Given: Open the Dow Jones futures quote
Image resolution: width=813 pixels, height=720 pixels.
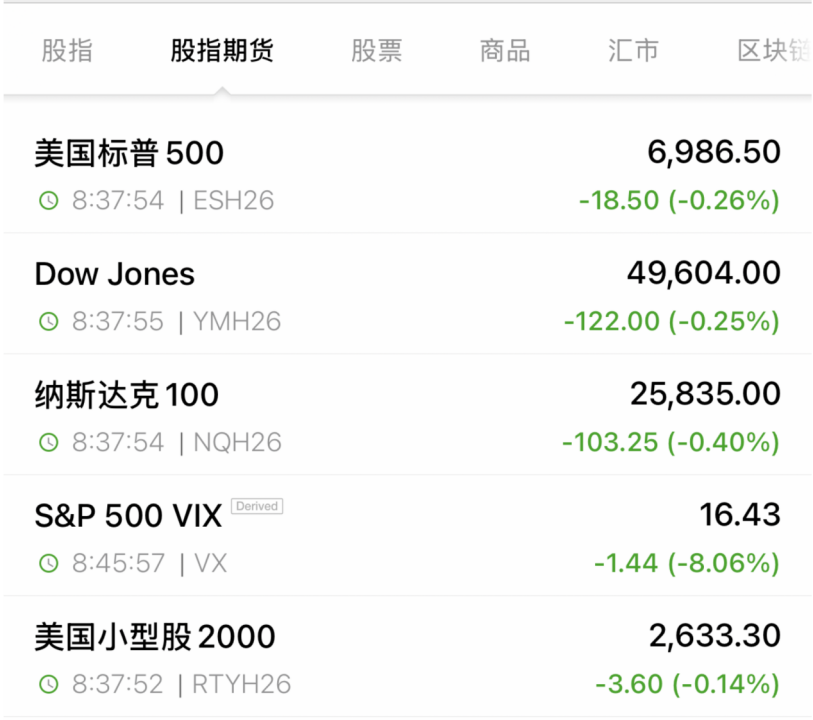Looking at the screenshot, I should [115, 274].
